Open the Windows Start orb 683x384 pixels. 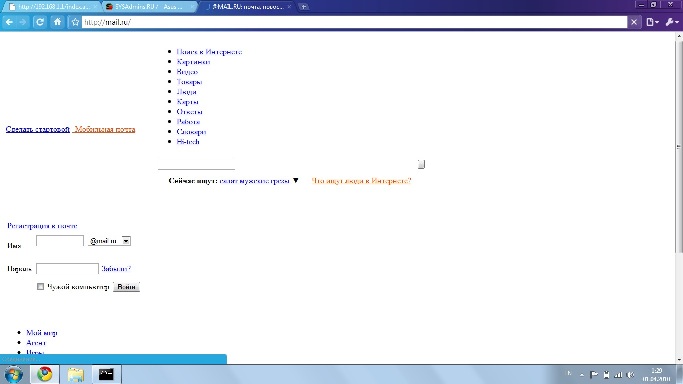coord(14,374)
